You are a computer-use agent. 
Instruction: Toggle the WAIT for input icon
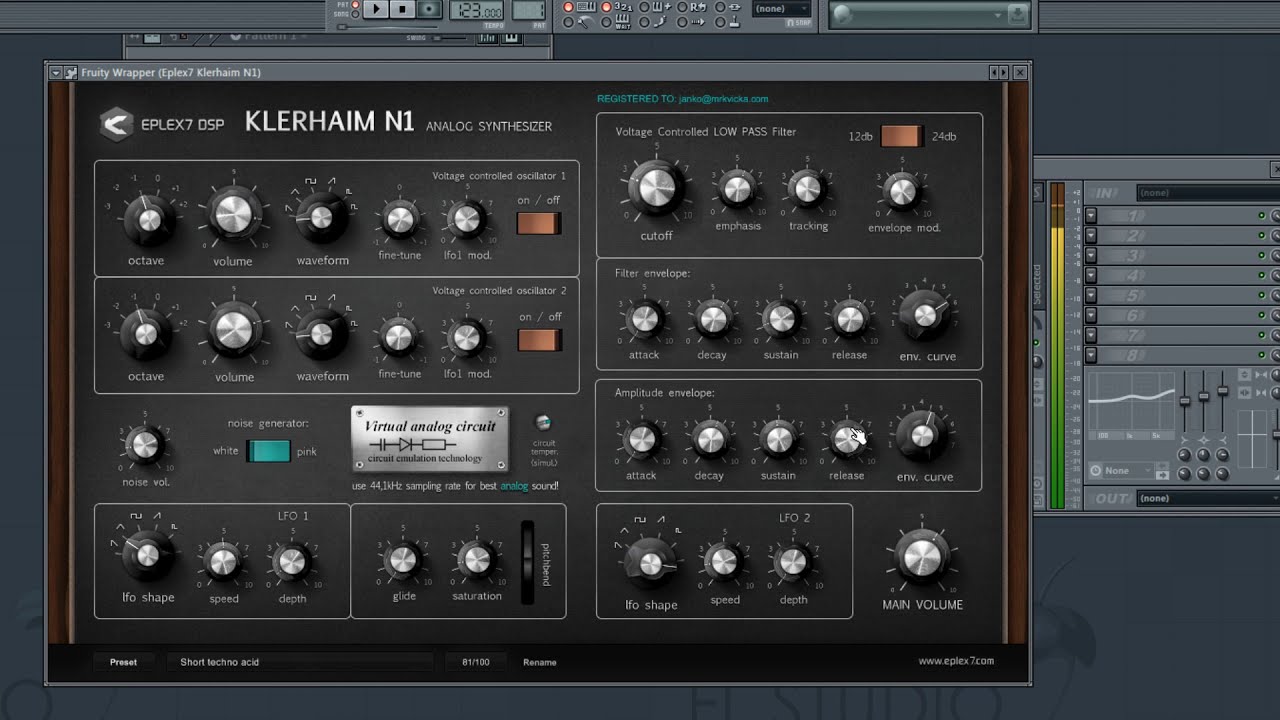pos(623,22)
